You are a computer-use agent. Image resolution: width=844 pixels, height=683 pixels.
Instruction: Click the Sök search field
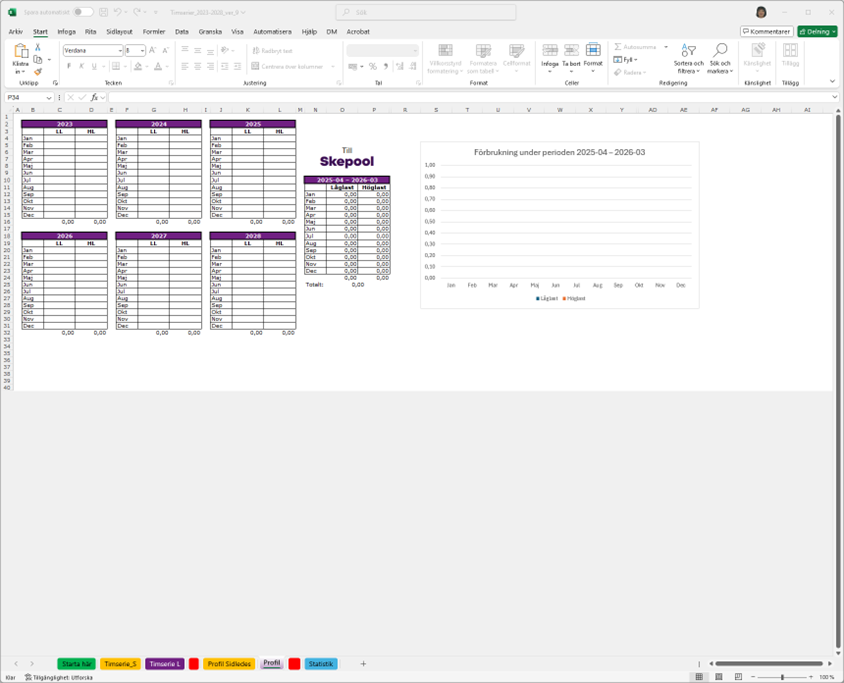pyautogui.click(x=425, y=13)
